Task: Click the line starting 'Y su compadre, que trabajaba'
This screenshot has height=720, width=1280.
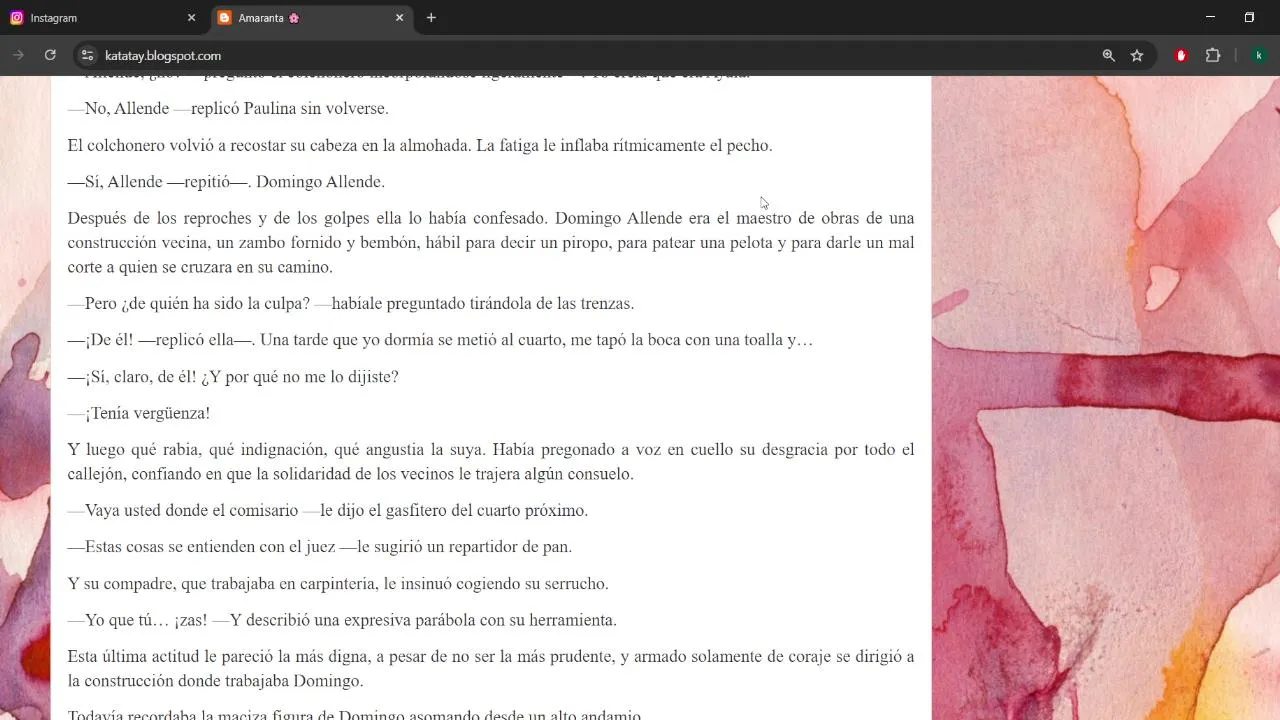Action: click(338, 584)
